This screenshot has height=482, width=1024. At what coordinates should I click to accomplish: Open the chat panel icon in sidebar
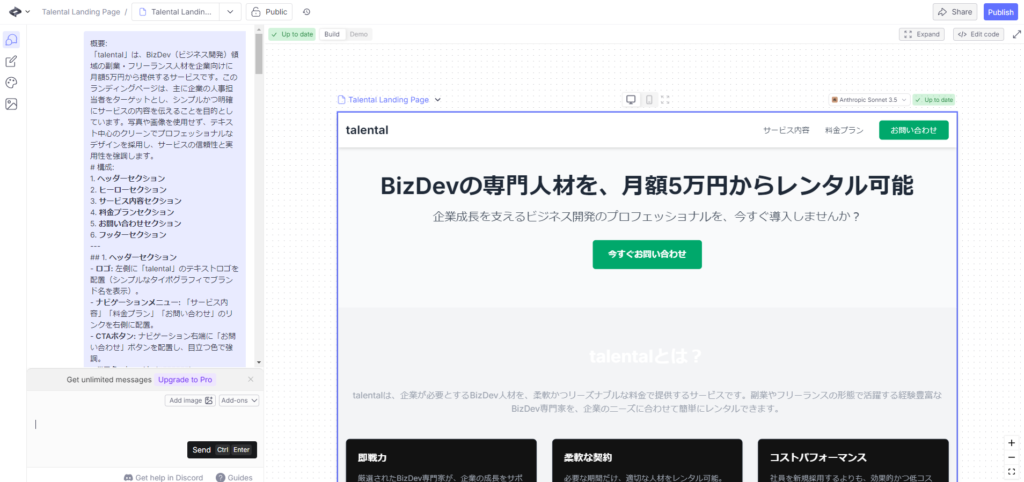tap(12, 40)
